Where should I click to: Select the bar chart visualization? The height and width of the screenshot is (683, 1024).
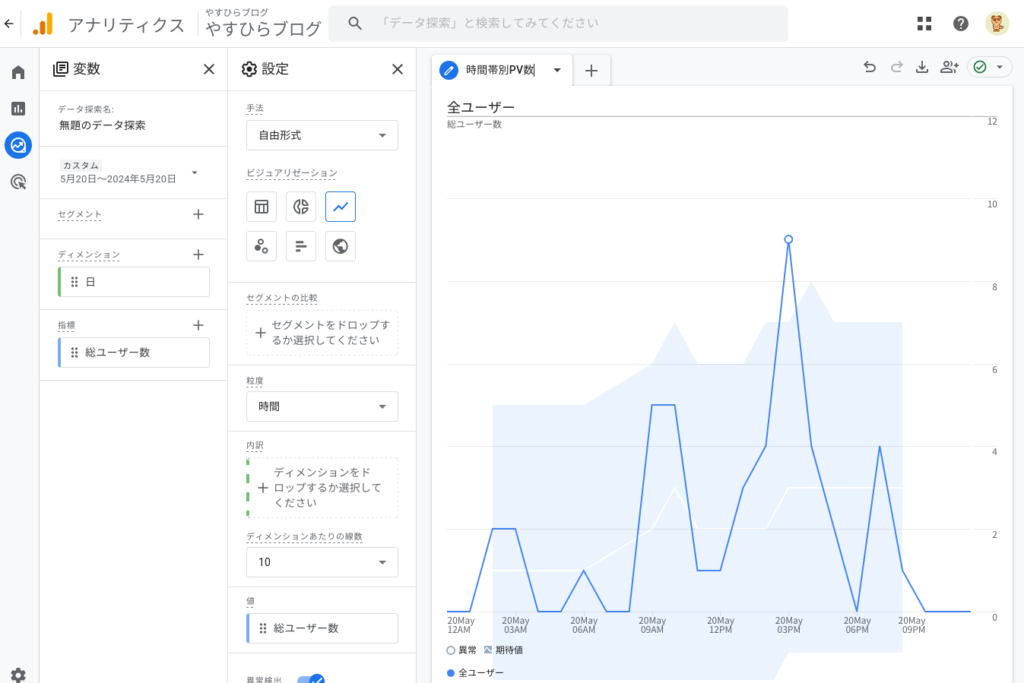(301, 246)
